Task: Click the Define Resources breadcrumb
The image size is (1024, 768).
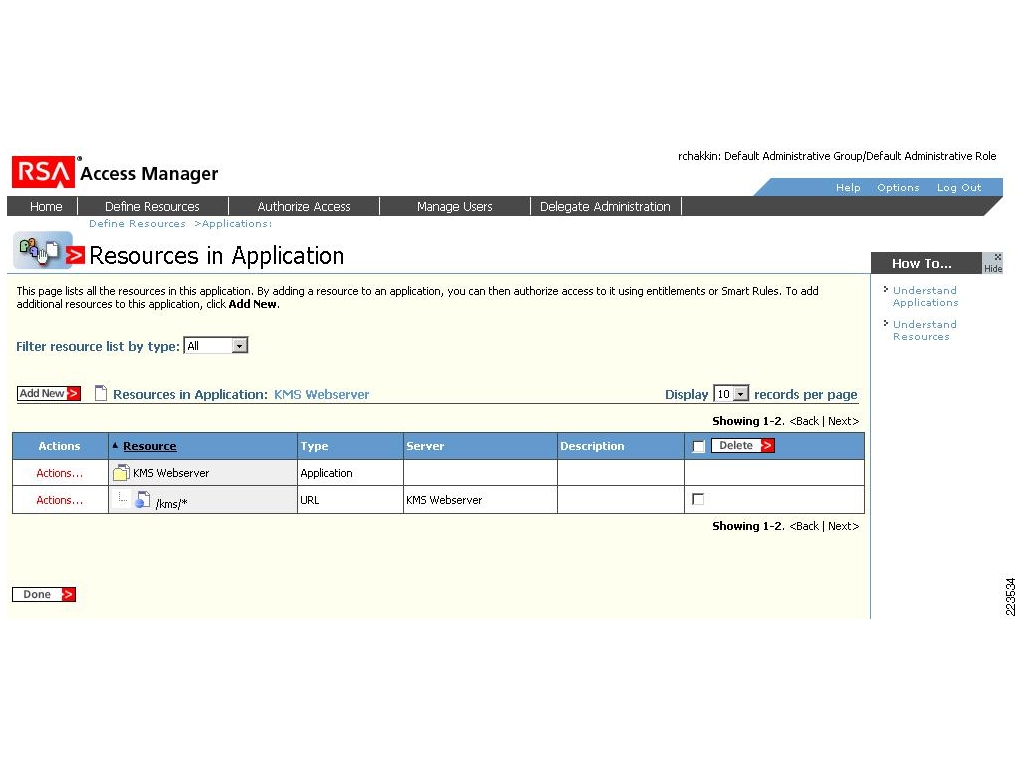Action: (x=137, y=223)
